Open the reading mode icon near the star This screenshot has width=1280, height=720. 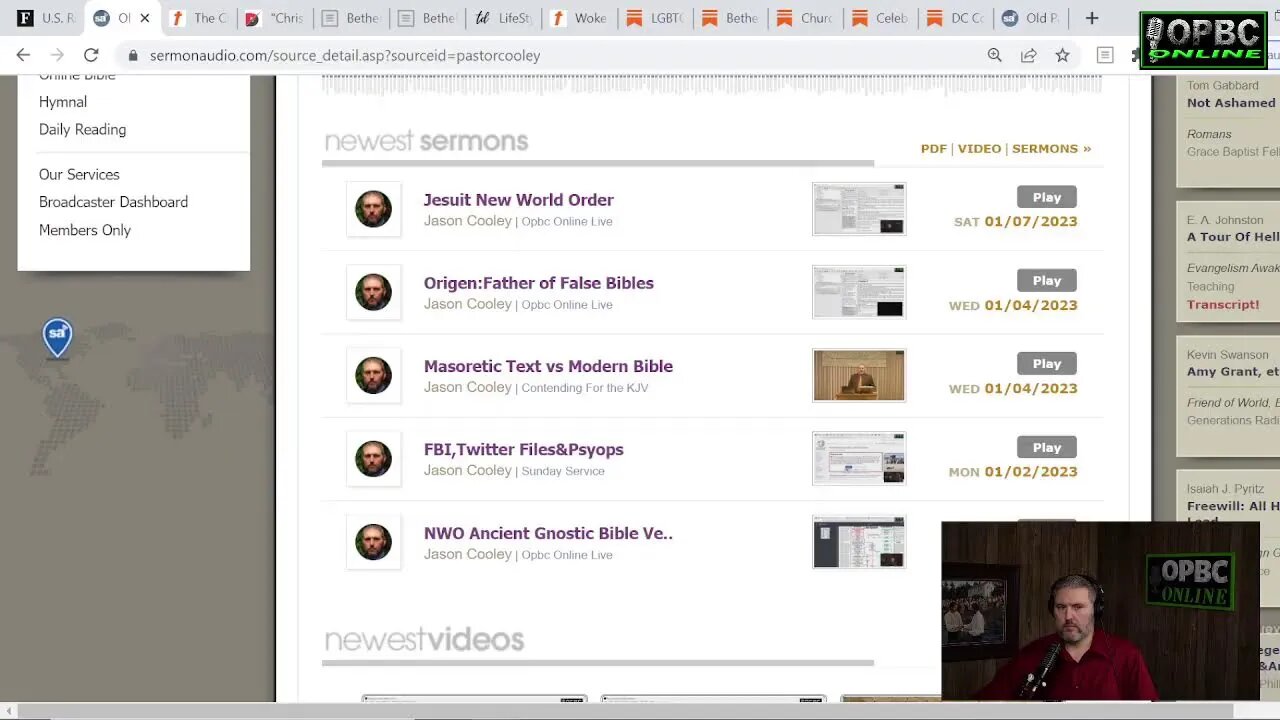pyautogui.click(x=1105, y=55)
